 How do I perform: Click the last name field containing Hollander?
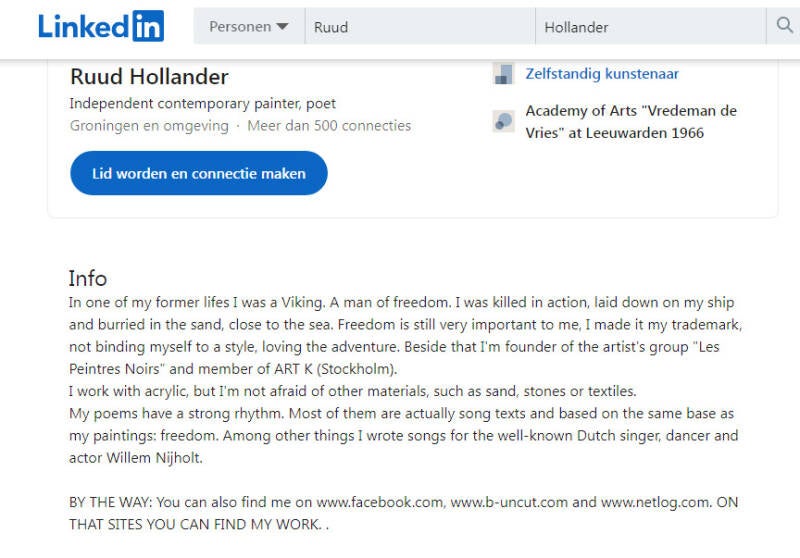pyautogui.click(x=650, y=27)
